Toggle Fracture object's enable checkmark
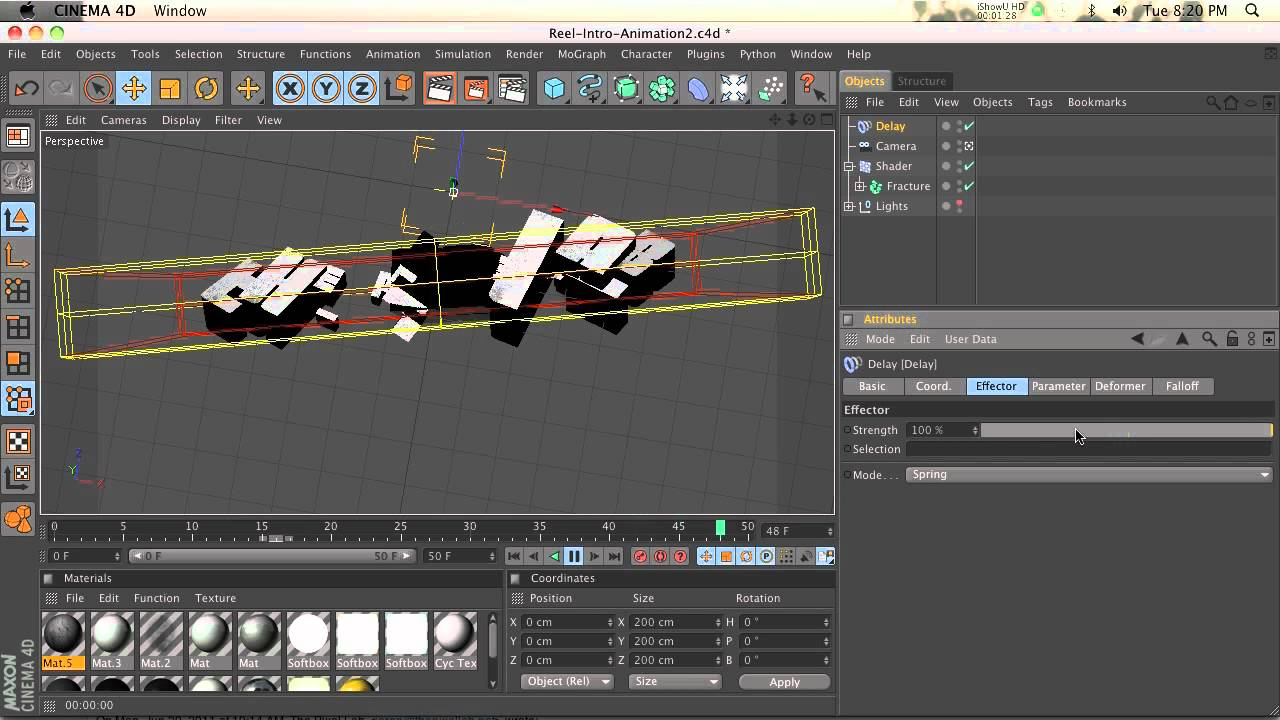Image resolution: width=1280 pixels, height=720 pixels. click(x=969, y=186)
